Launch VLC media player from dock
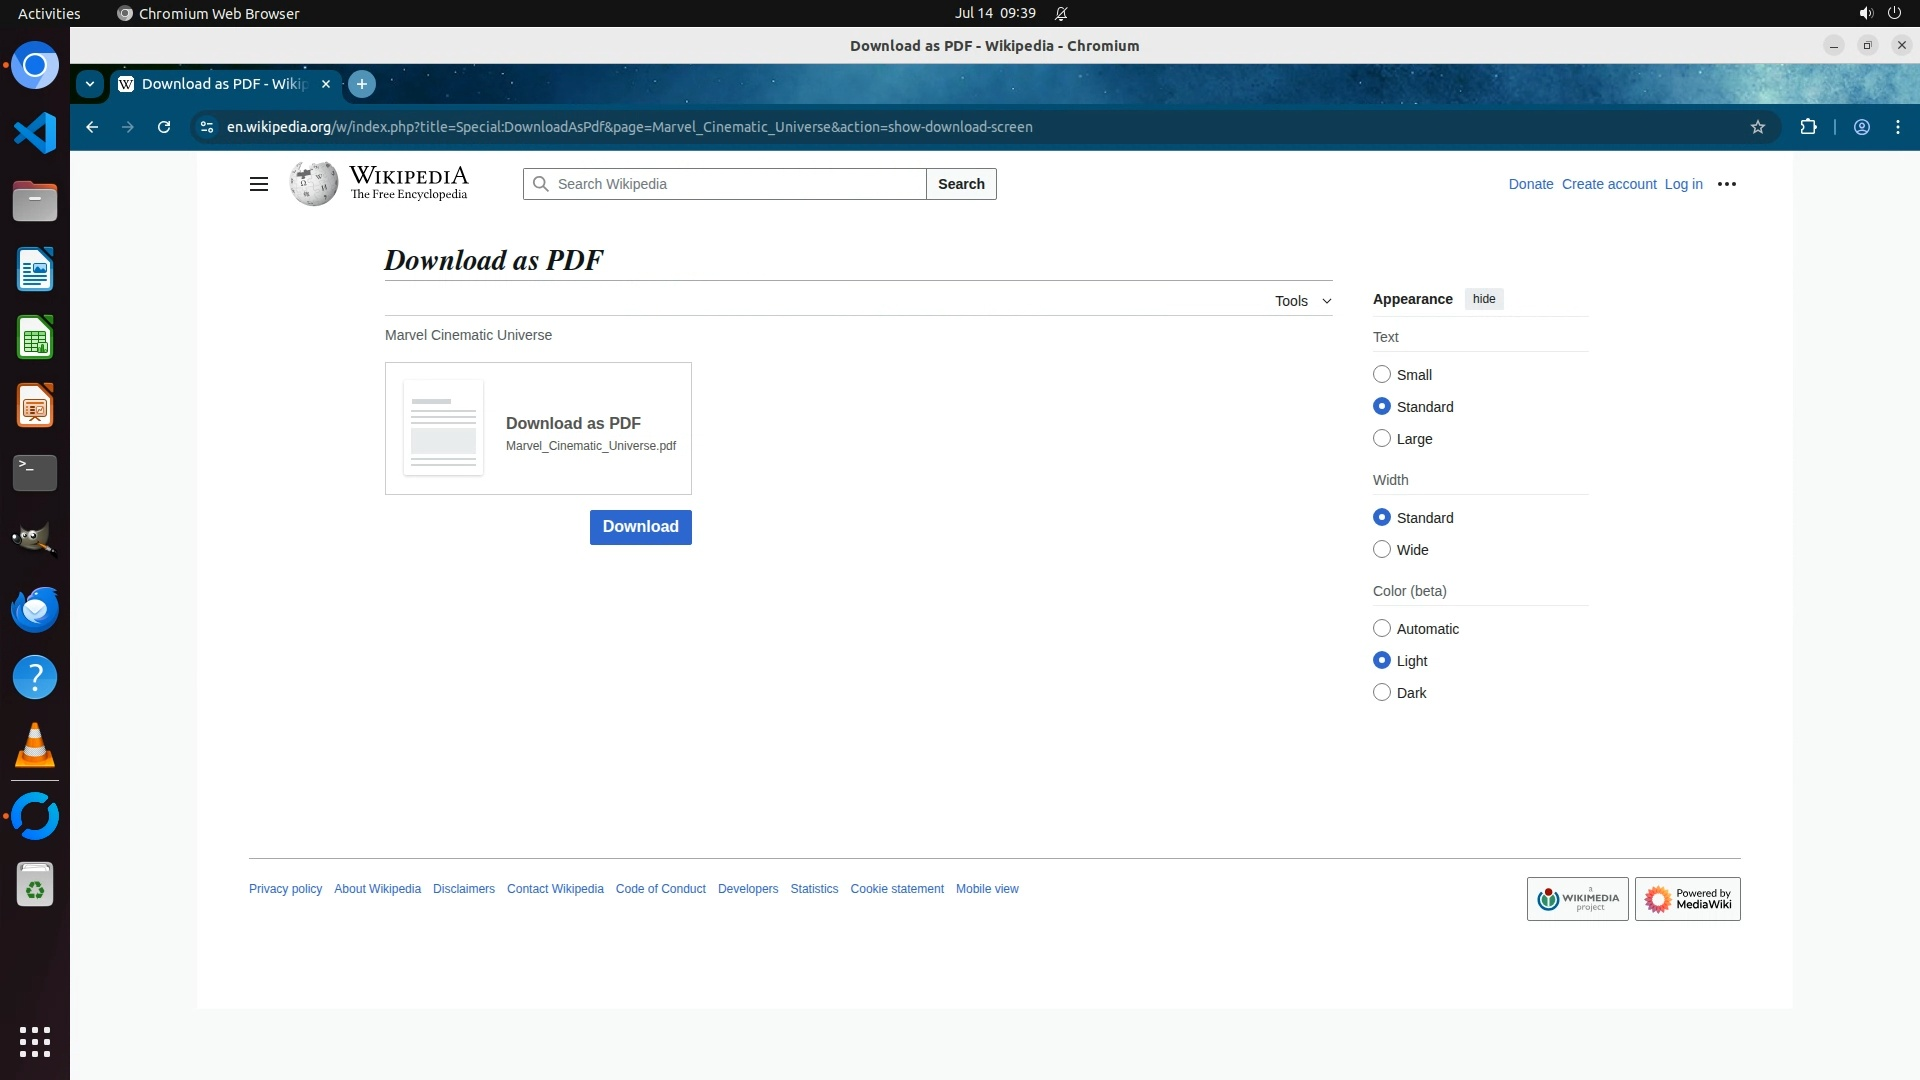Viewport: 1920px width, 1080px height. pos(35,745)
